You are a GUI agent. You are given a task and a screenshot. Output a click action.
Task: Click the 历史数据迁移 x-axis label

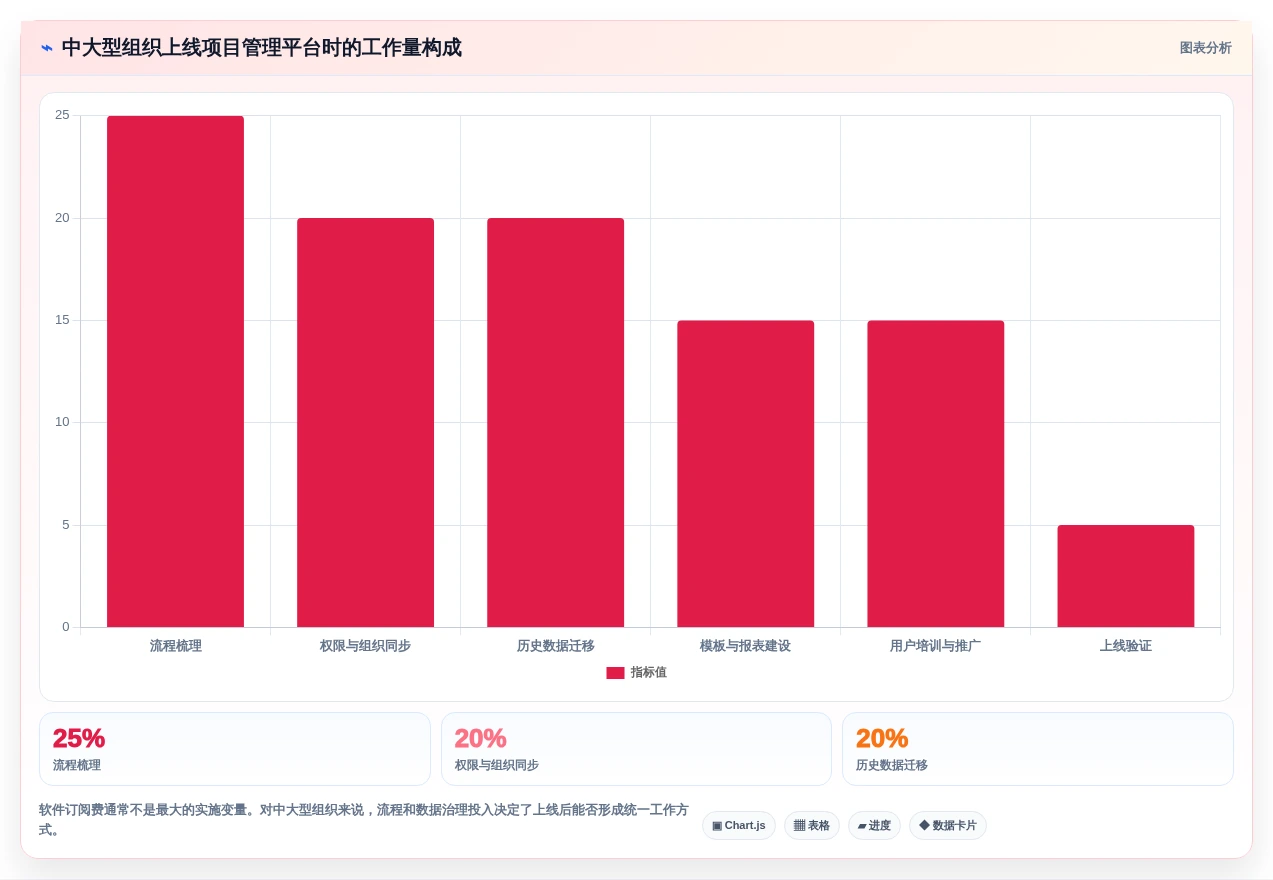(555, 646)
